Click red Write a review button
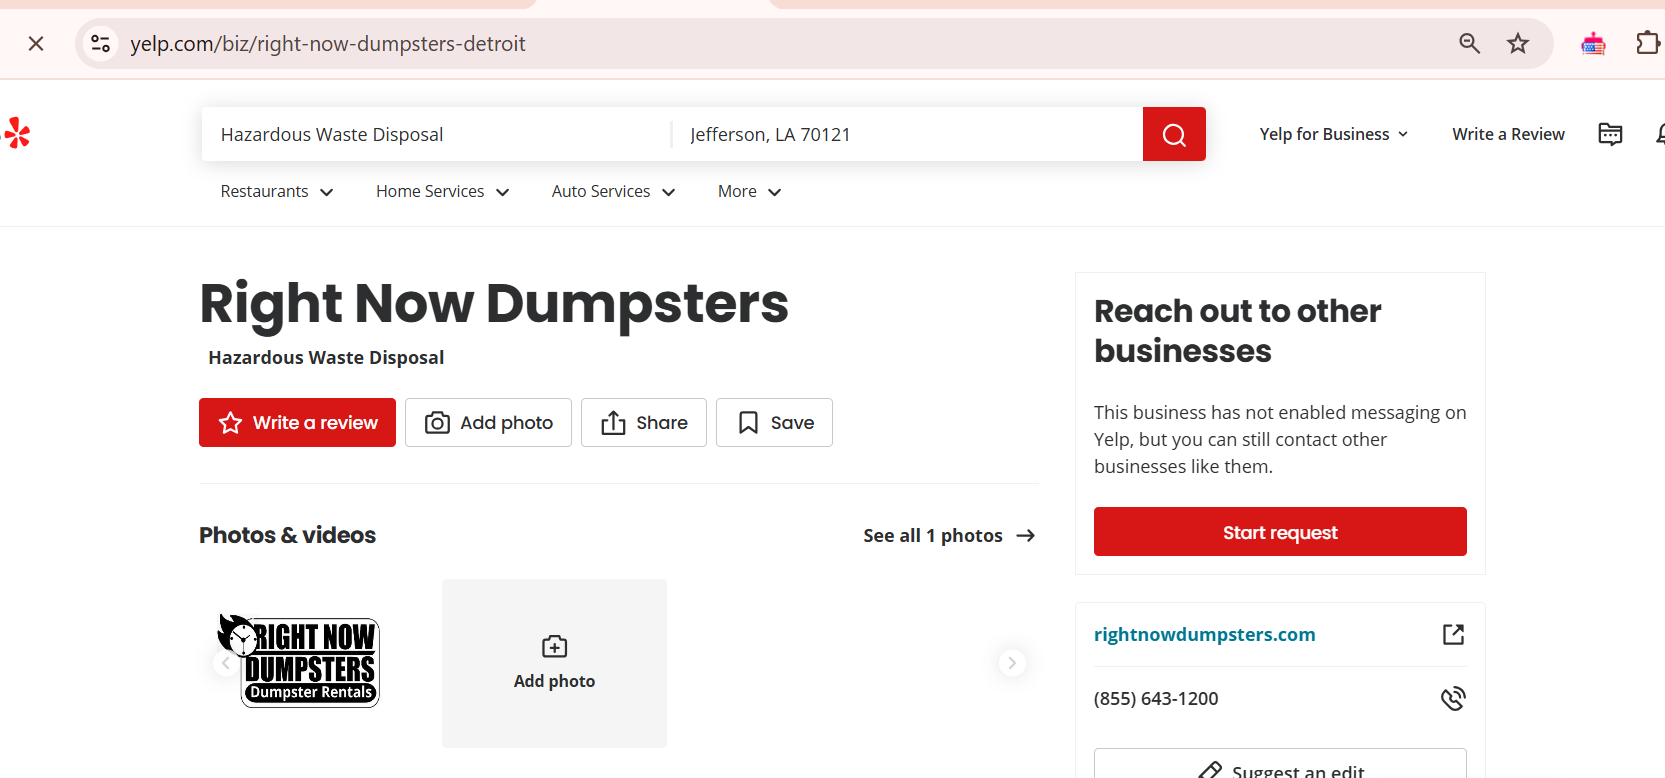This screenshot has width=1665, height=778. (297, 423)
